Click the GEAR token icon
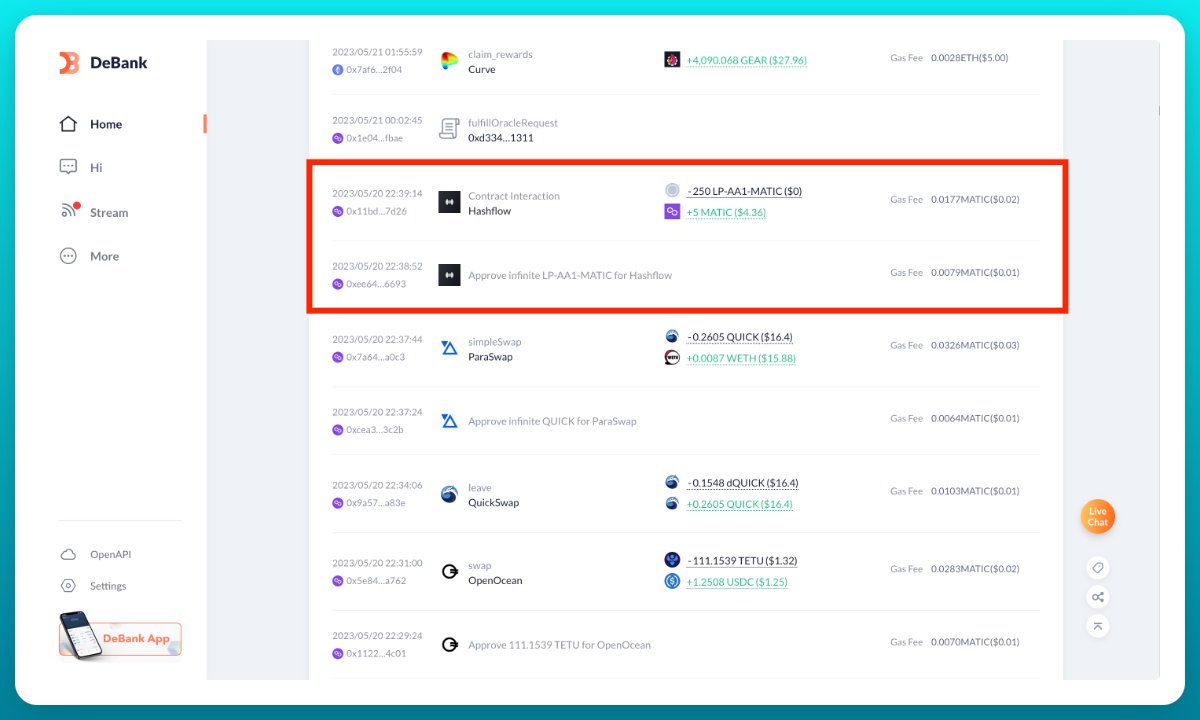This screenshot has height=720, width=1200. (x=672, y=59)
